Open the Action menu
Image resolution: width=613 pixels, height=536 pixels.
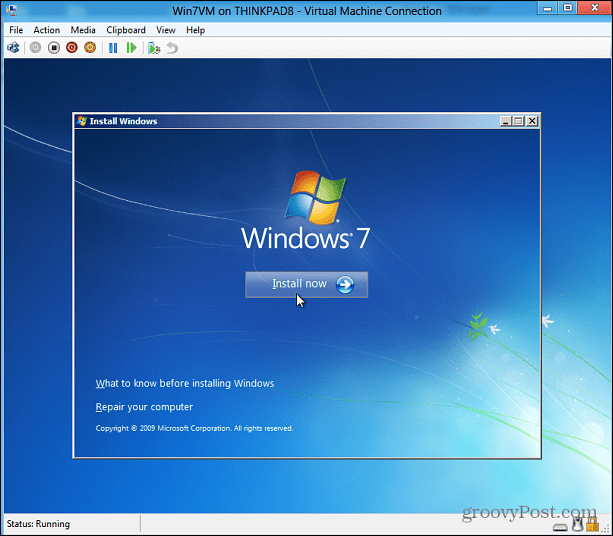pyautogui.click(x=47, y=30)
